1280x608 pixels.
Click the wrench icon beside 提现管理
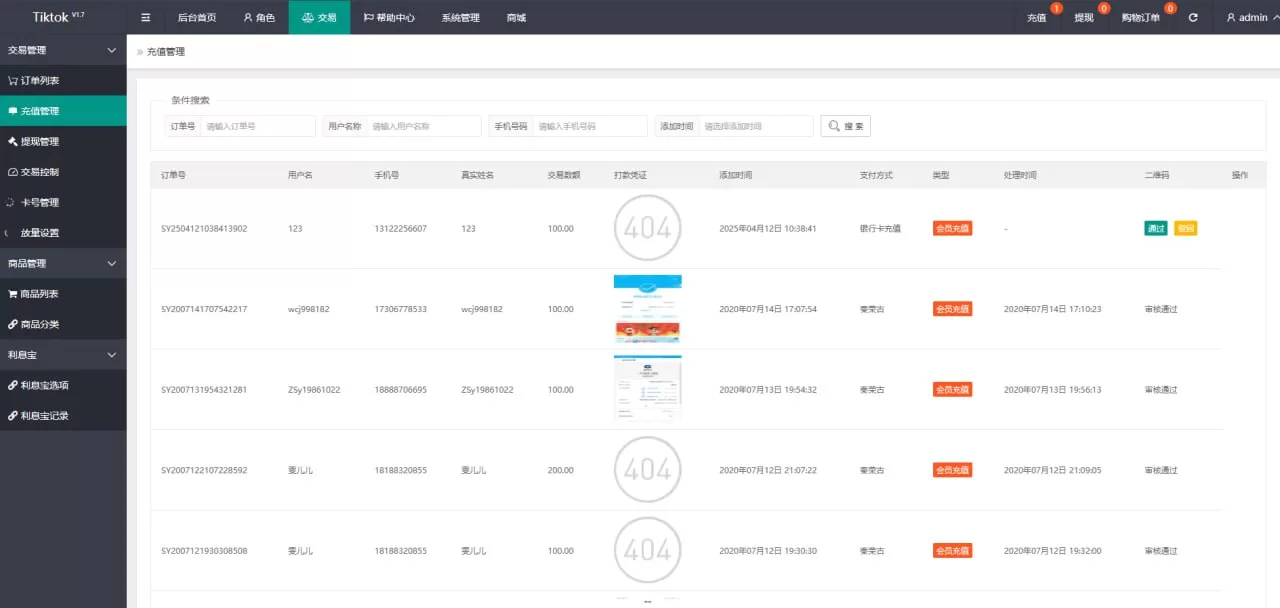pyautogui.click(x=12, y=142)
